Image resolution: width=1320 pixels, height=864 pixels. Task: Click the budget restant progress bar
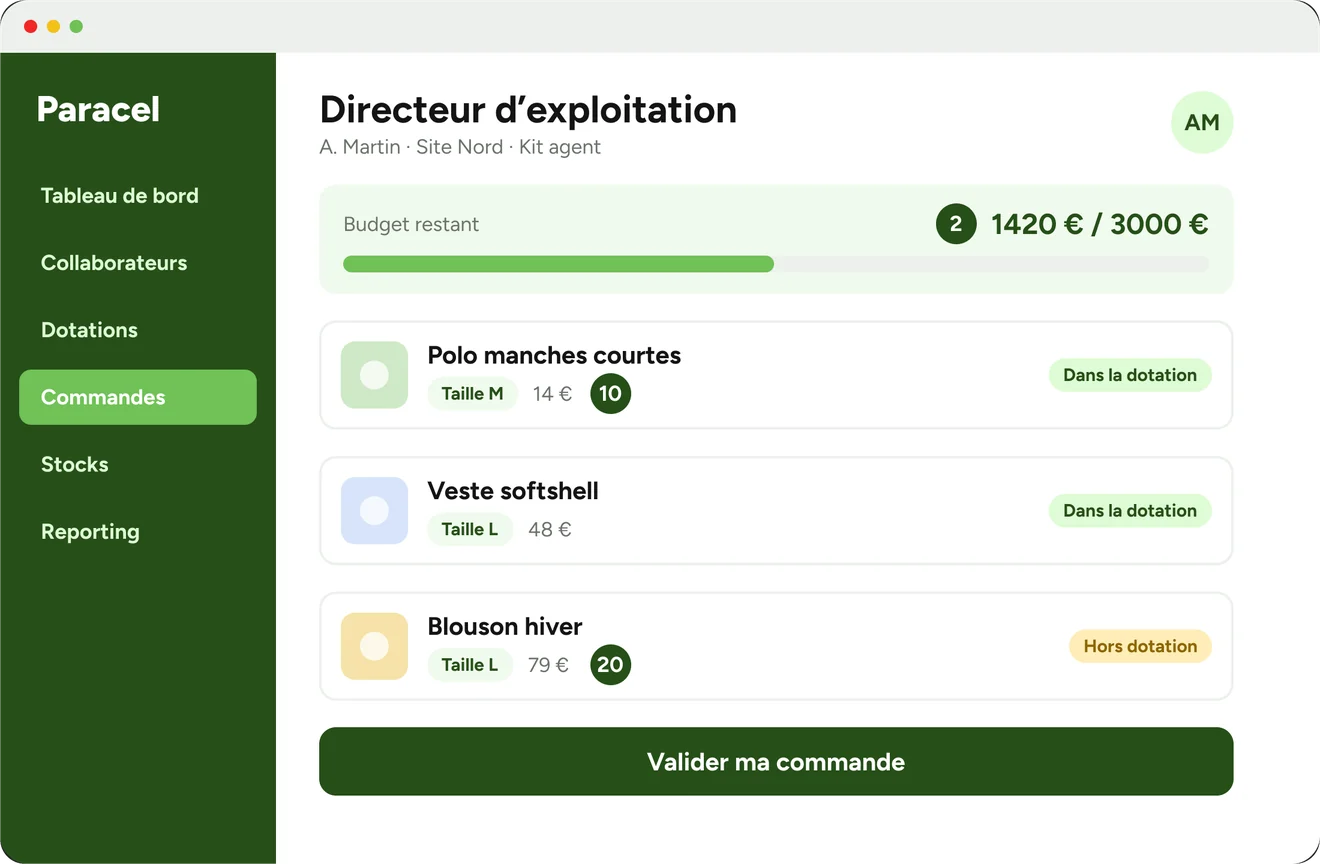tap(776, 264)
